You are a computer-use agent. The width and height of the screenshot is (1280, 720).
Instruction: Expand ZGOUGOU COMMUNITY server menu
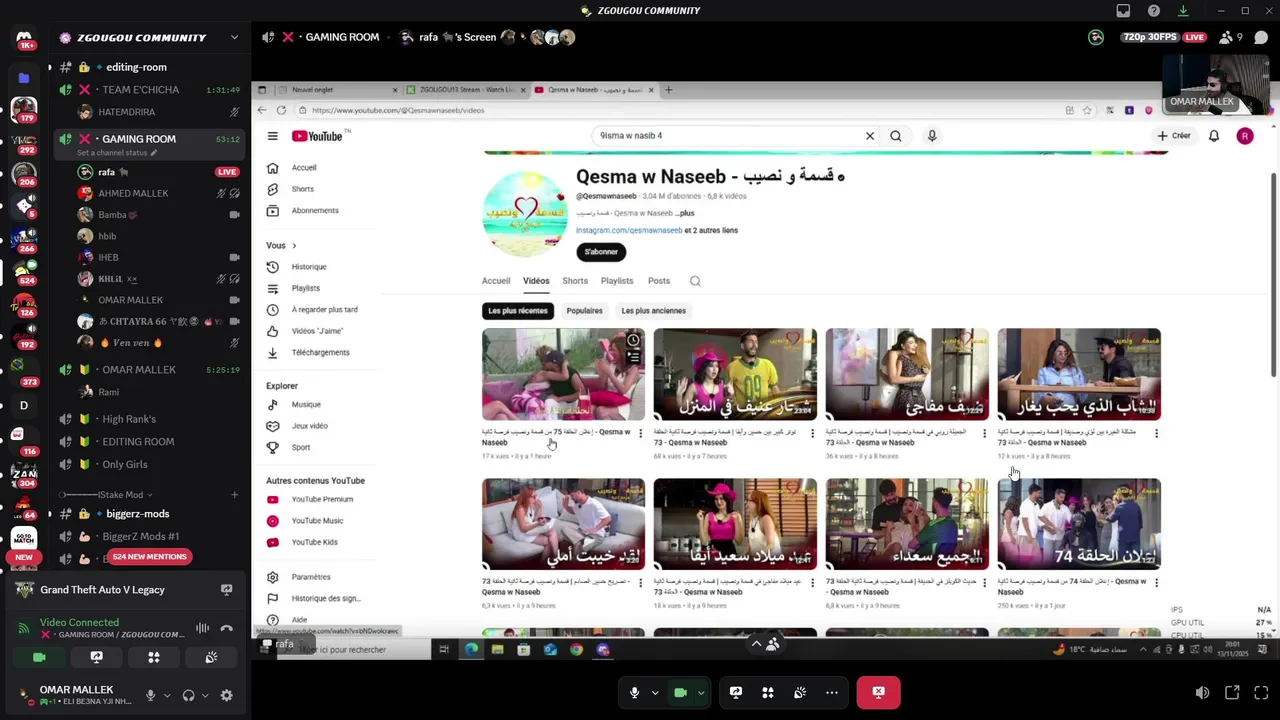pos(234,38)
